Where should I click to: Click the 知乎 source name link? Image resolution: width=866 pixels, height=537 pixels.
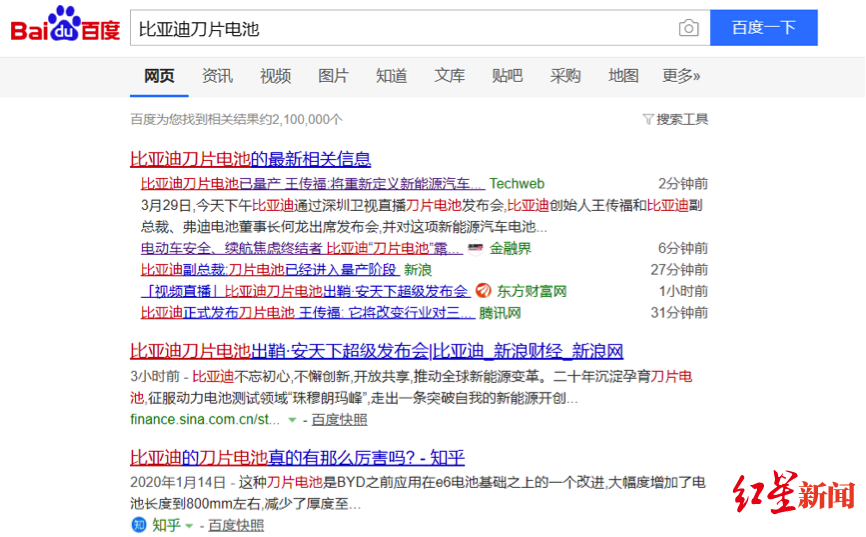click(167, 525)
